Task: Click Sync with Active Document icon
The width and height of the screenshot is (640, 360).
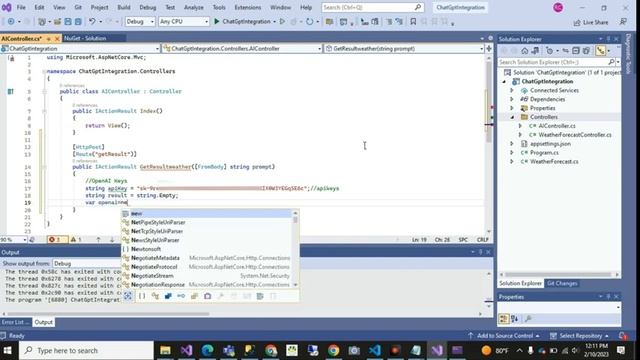Action: pos(565,51)
